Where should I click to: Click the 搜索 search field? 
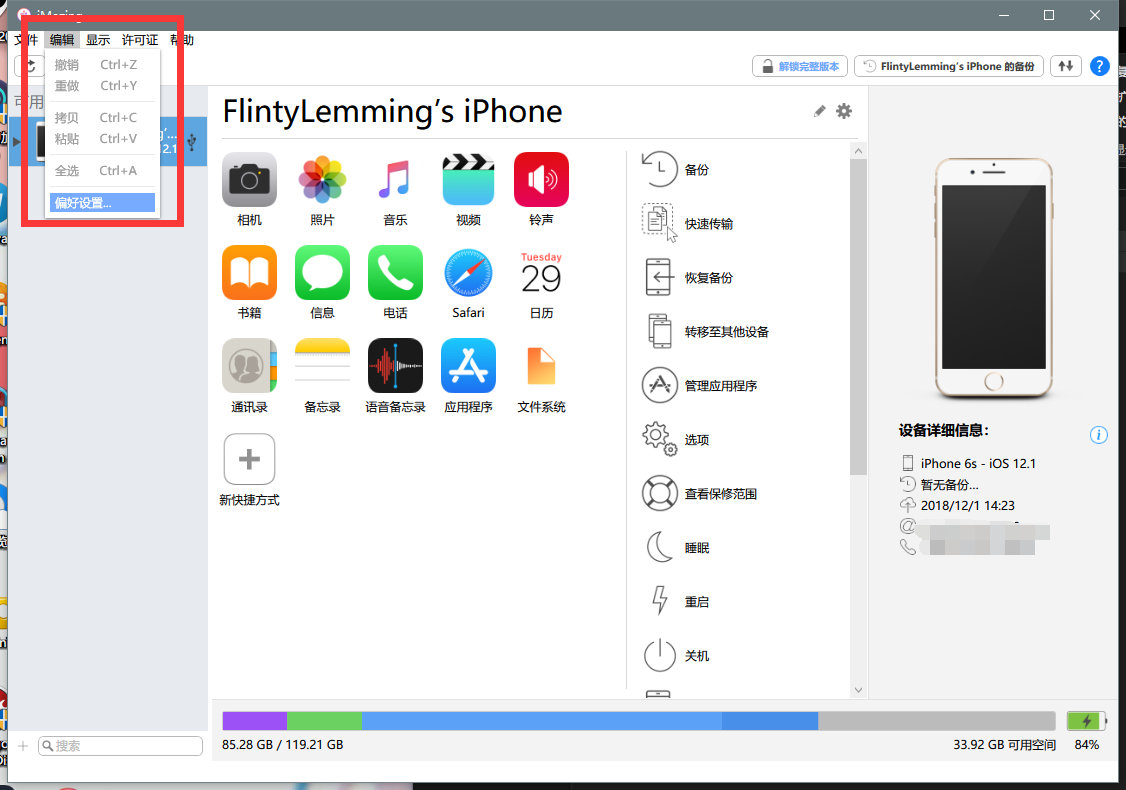[120, 746]
